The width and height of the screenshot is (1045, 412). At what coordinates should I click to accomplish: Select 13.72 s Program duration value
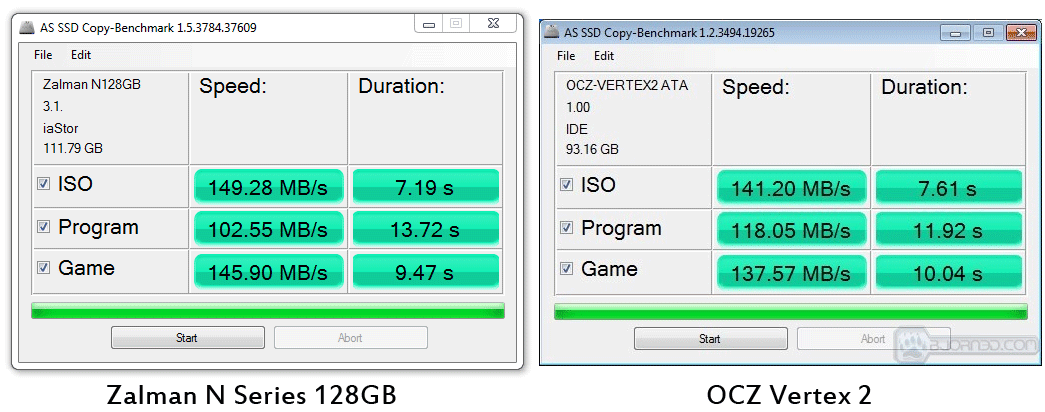[x=426, y=228]
